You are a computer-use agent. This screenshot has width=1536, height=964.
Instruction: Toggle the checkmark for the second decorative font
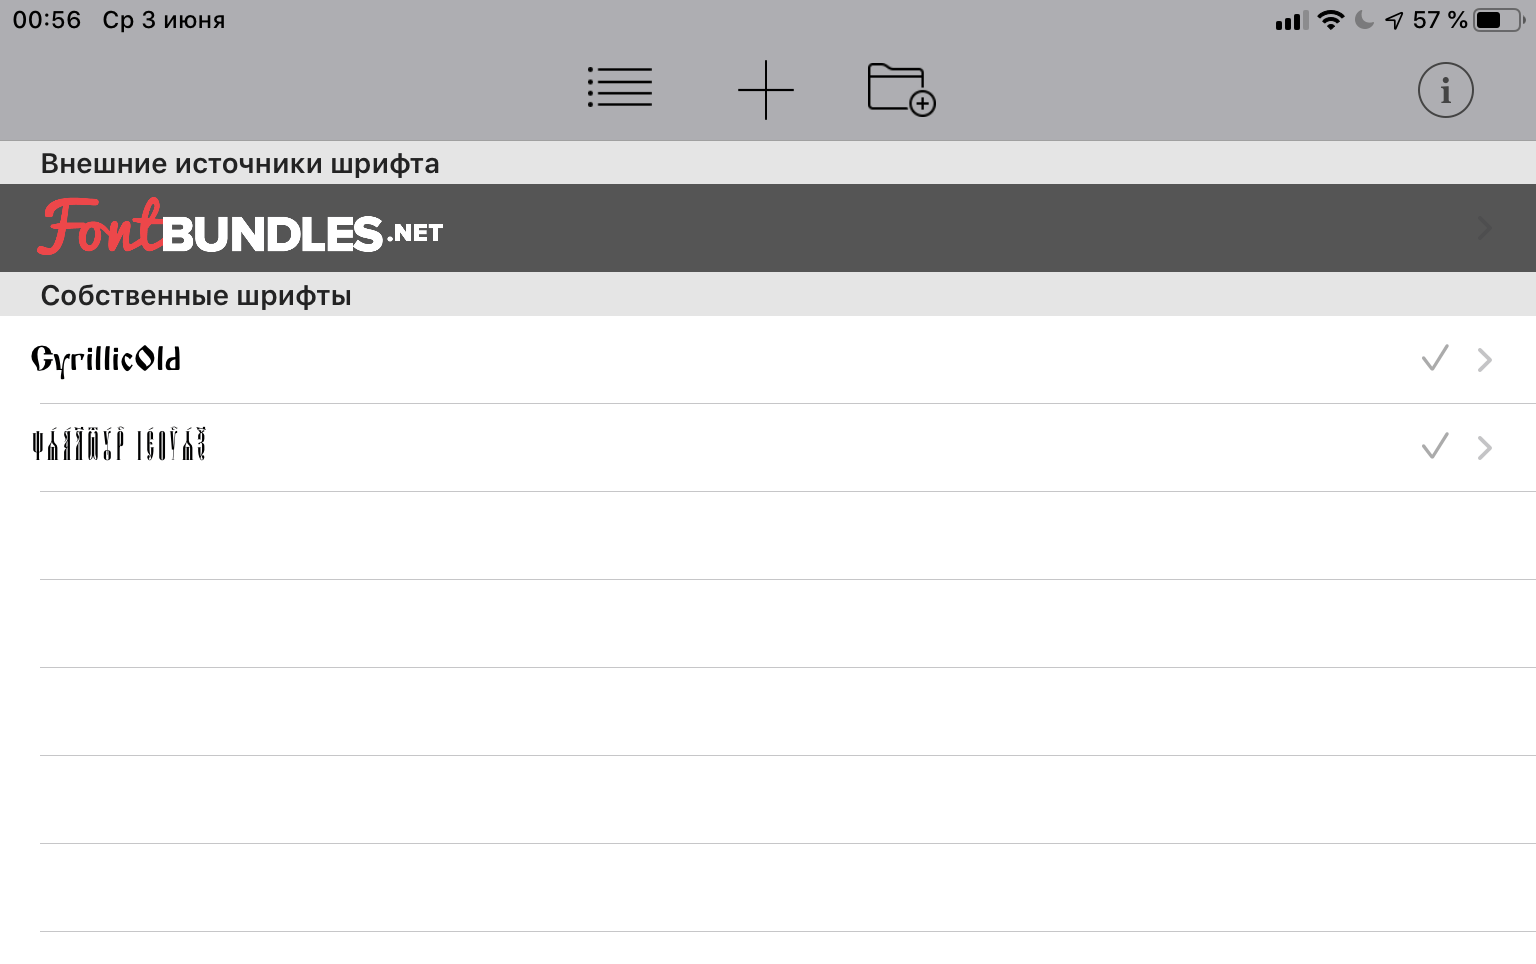click(x=1435, y=447)
